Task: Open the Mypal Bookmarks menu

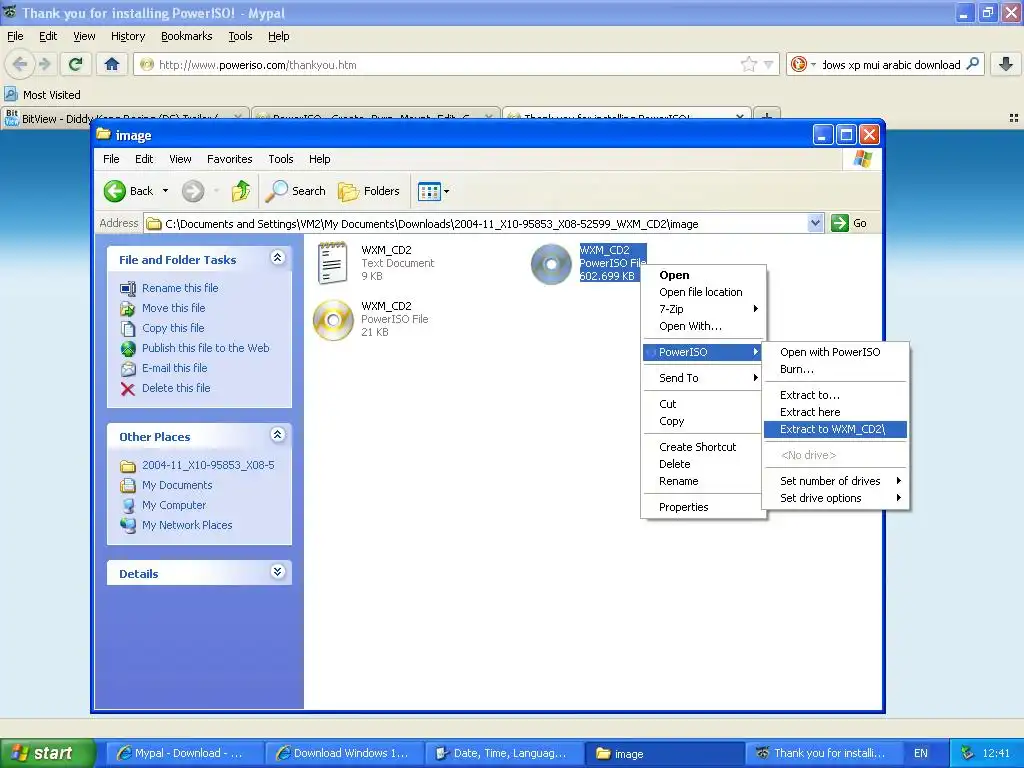Action: [186, 36]
